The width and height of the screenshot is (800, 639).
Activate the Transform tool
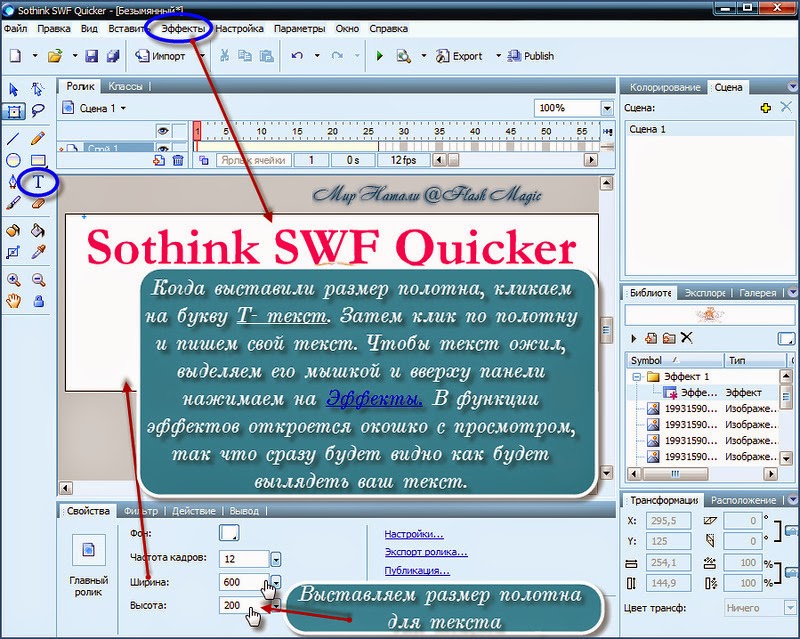pos(14,111)
